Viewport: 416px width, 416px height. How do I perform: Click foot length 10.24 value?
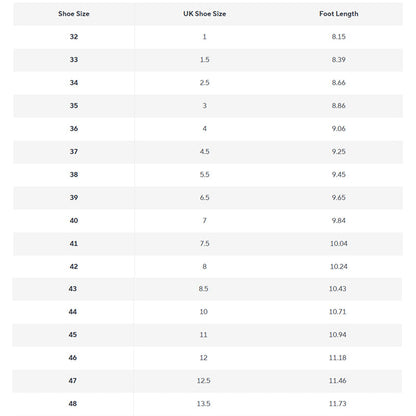[x=339, y=267]
